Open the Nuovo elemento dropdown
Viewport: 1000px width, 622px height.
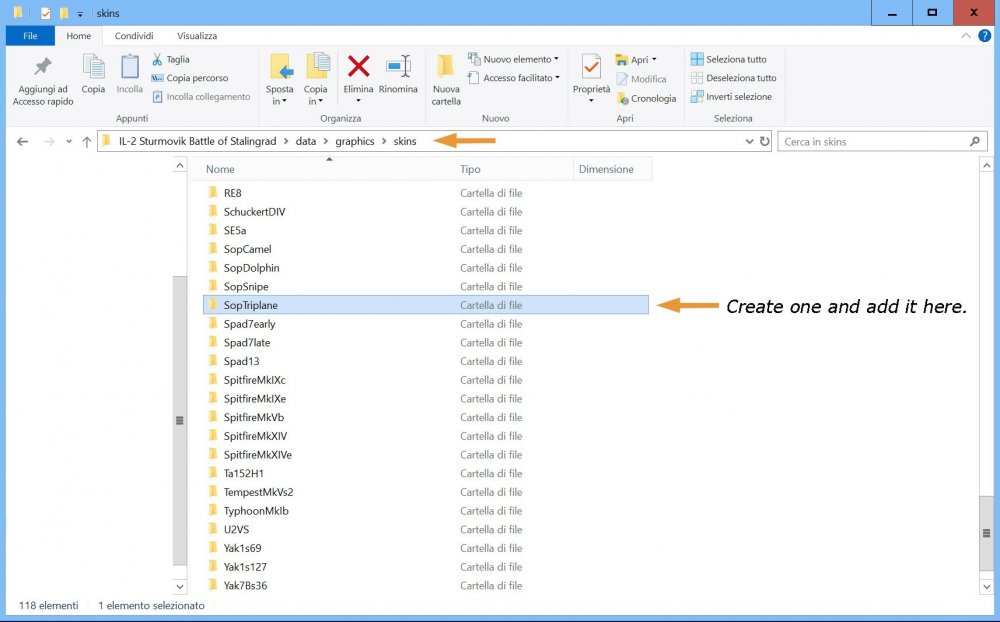point(519,59)
